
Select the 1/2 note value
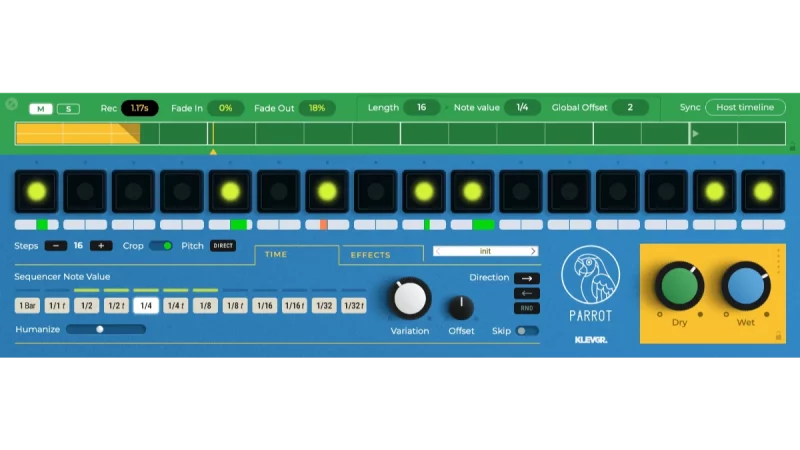click(x=86, y=306)
